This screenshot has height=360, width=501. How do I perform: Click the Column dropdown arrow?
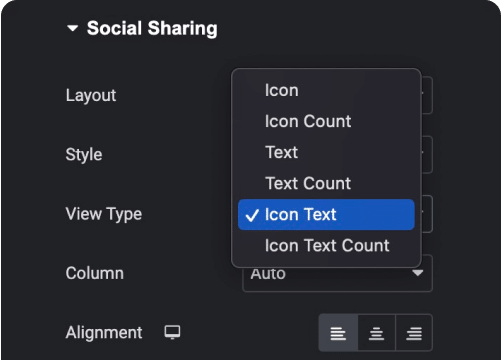pyautogui.click(x=418, y=273)
